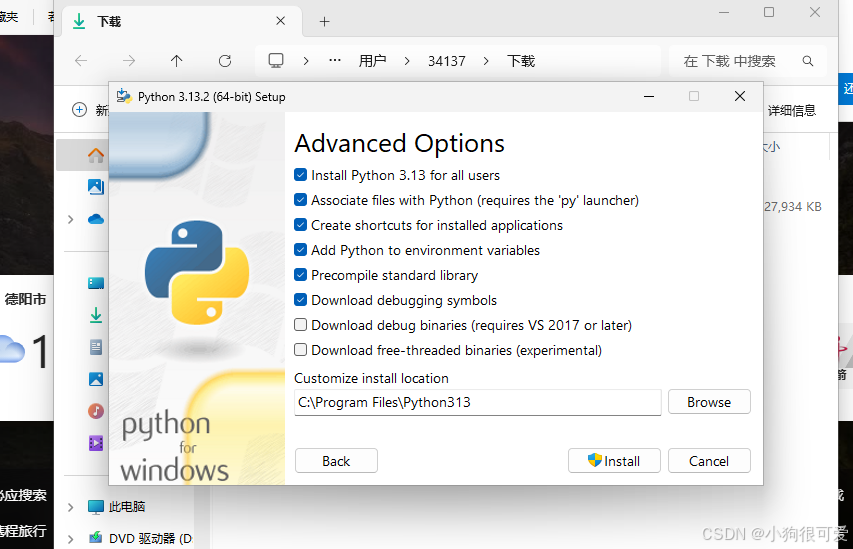
Task: Open Gallery in Explorer sidebar
Action: 96,187
